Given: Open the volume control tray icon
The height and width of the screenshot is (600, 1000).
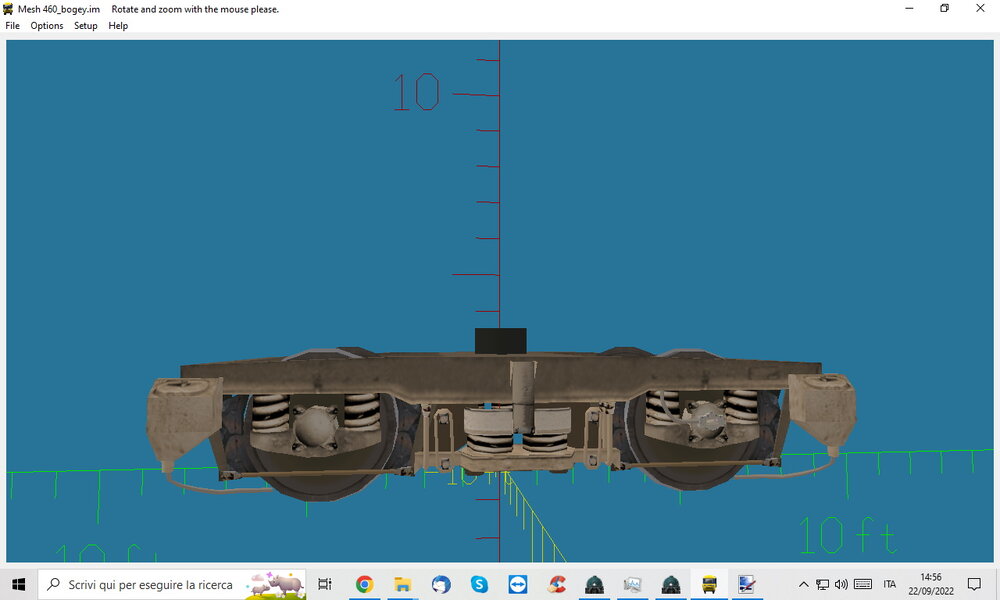Looking at the screenshot, I should click(841, 584).
